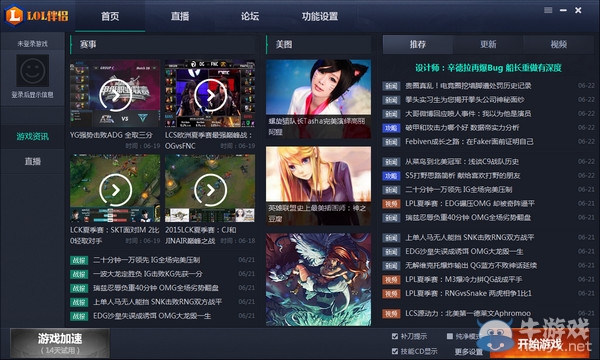The image size is (600, 360).
Task: Open 功能设置 in top navigation
Action: [320, 16]
